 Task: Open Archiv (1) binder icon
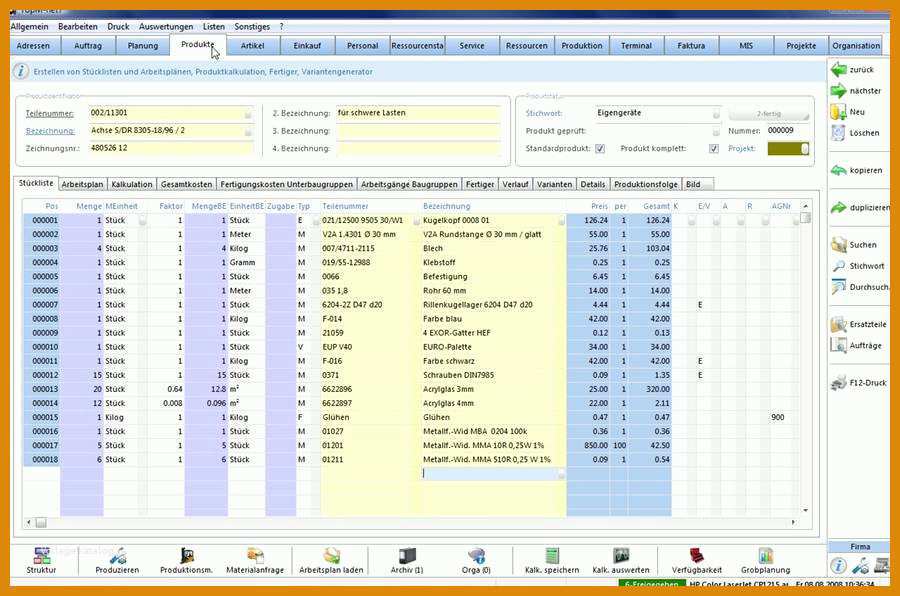coord(407,556)
